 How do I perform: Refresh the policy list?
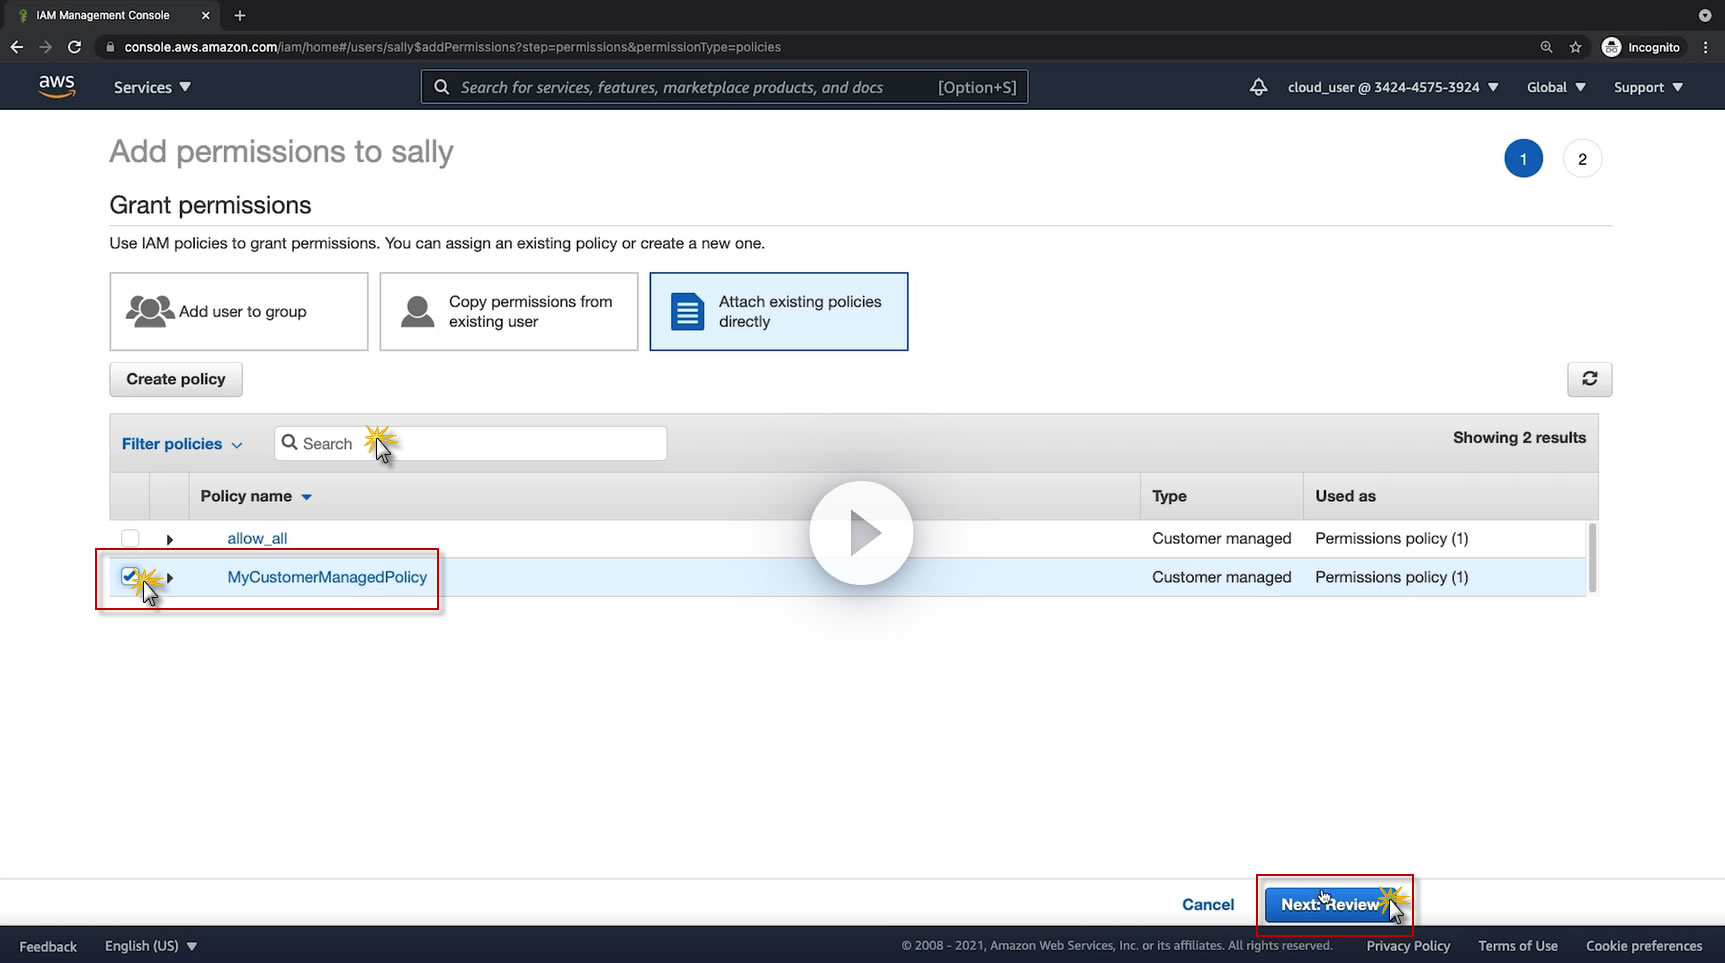pos(1589,379)
